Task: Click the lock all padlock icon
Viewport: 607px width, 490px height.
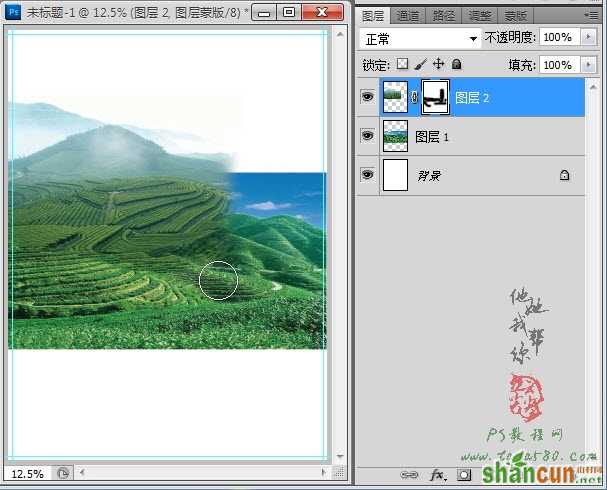Action: [456, 64]
